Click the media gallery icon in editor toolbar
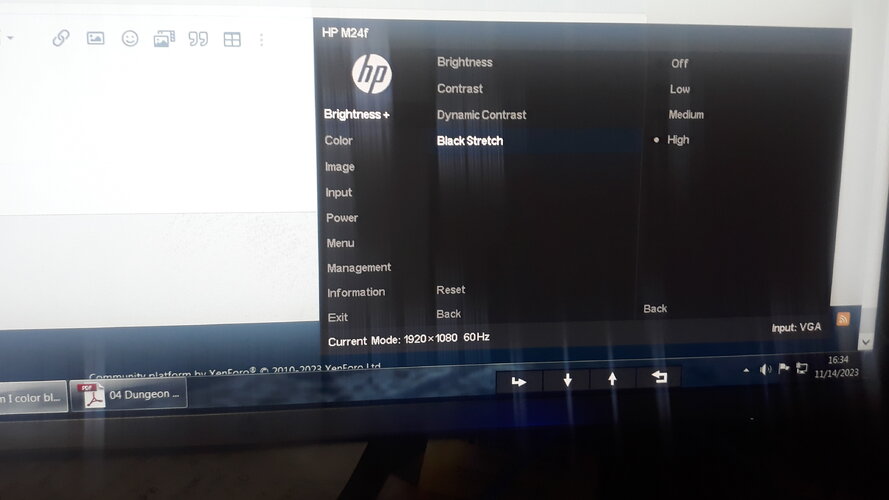 point(164,39)
